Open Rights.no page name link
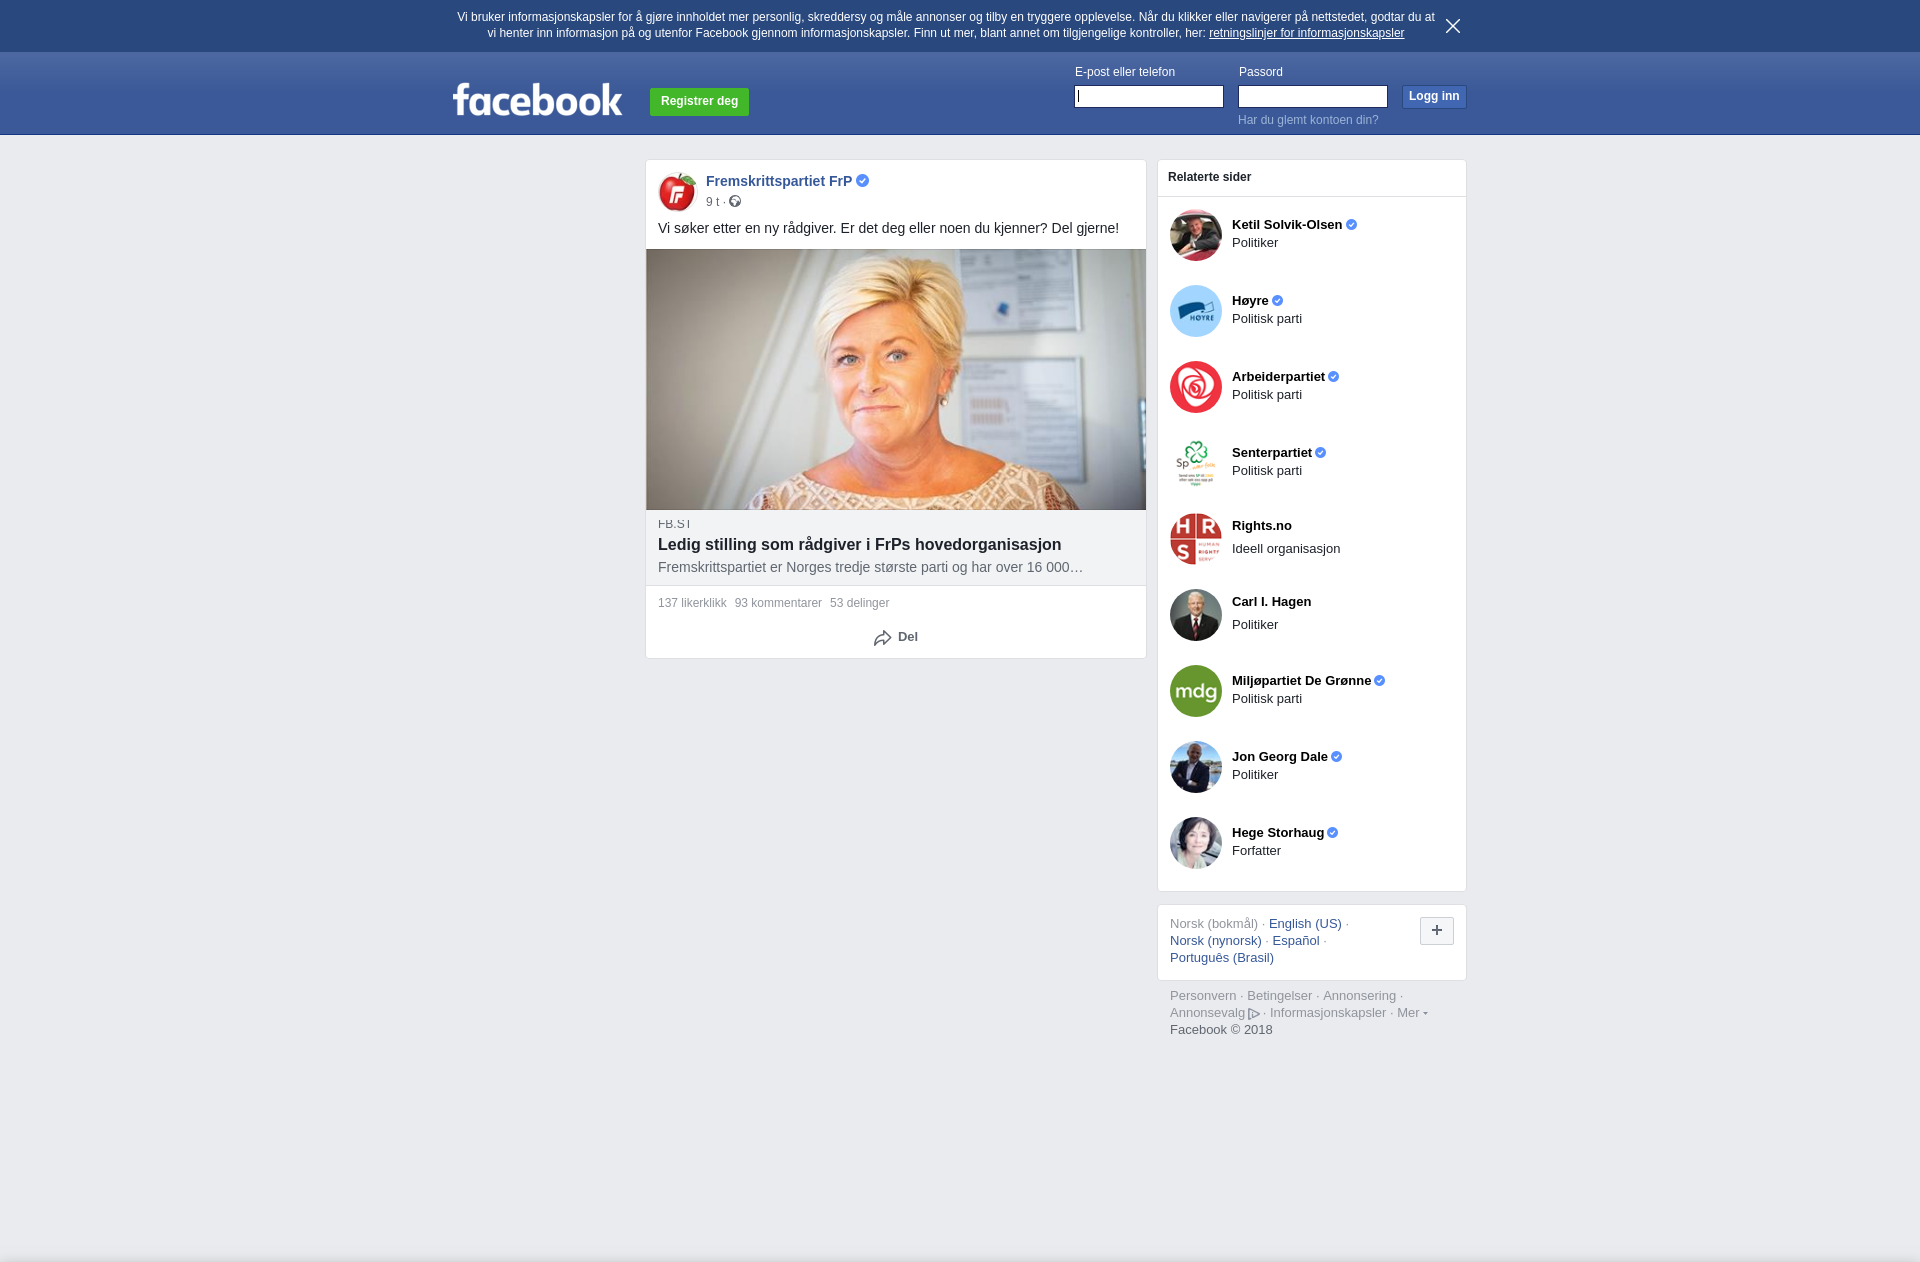Viewport: 1920px width, 1262px height. (x=1262, y=526)
